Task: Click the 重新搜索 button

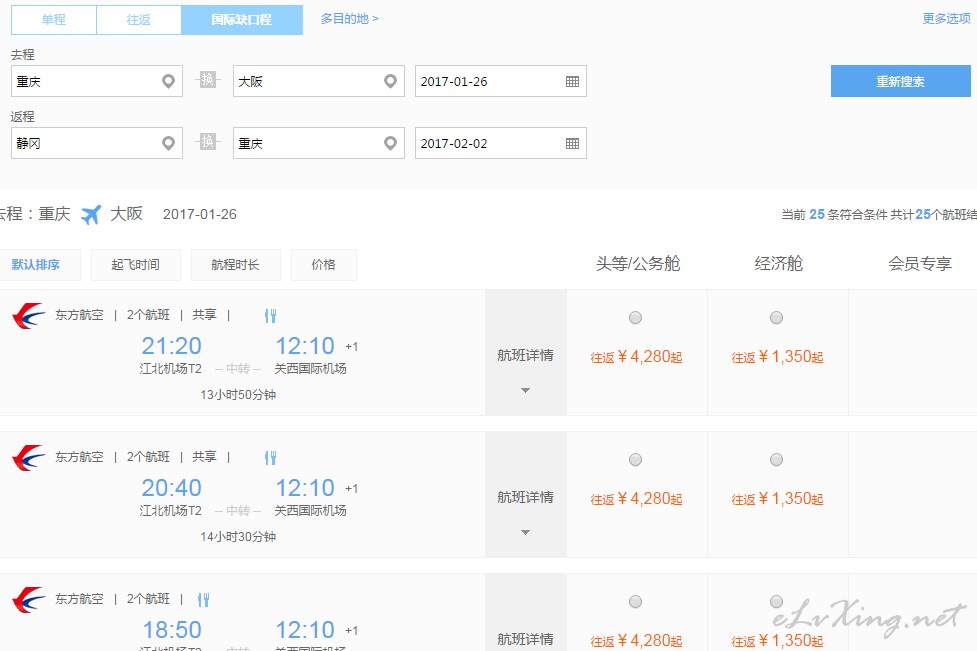Action: coord(900,81)
